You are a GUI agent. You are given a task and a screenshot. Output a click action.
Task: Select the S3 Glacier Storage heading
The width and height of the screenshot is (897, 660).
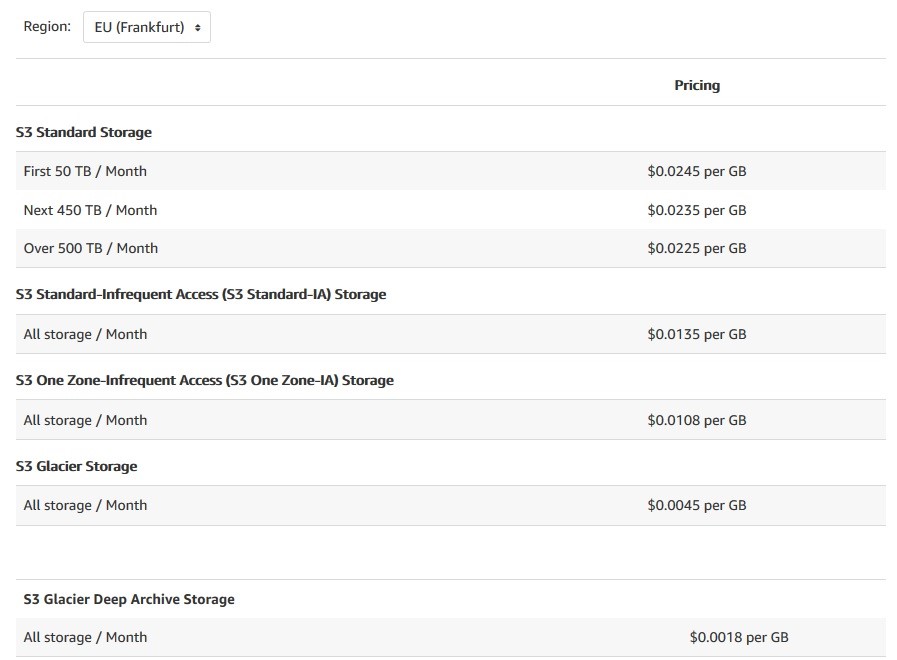point(77,466)
